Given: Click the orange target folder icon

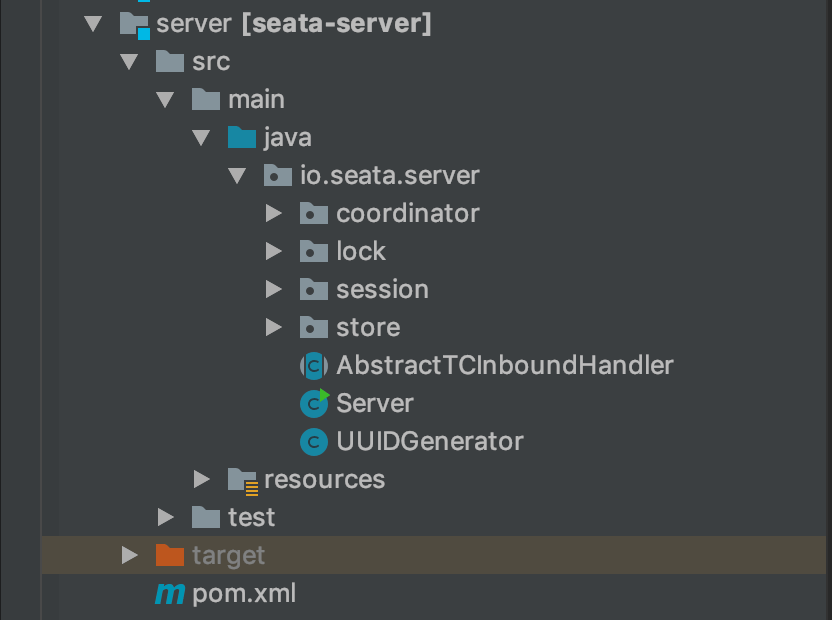Looking at the screenshot, I should (x=170, y=555).
